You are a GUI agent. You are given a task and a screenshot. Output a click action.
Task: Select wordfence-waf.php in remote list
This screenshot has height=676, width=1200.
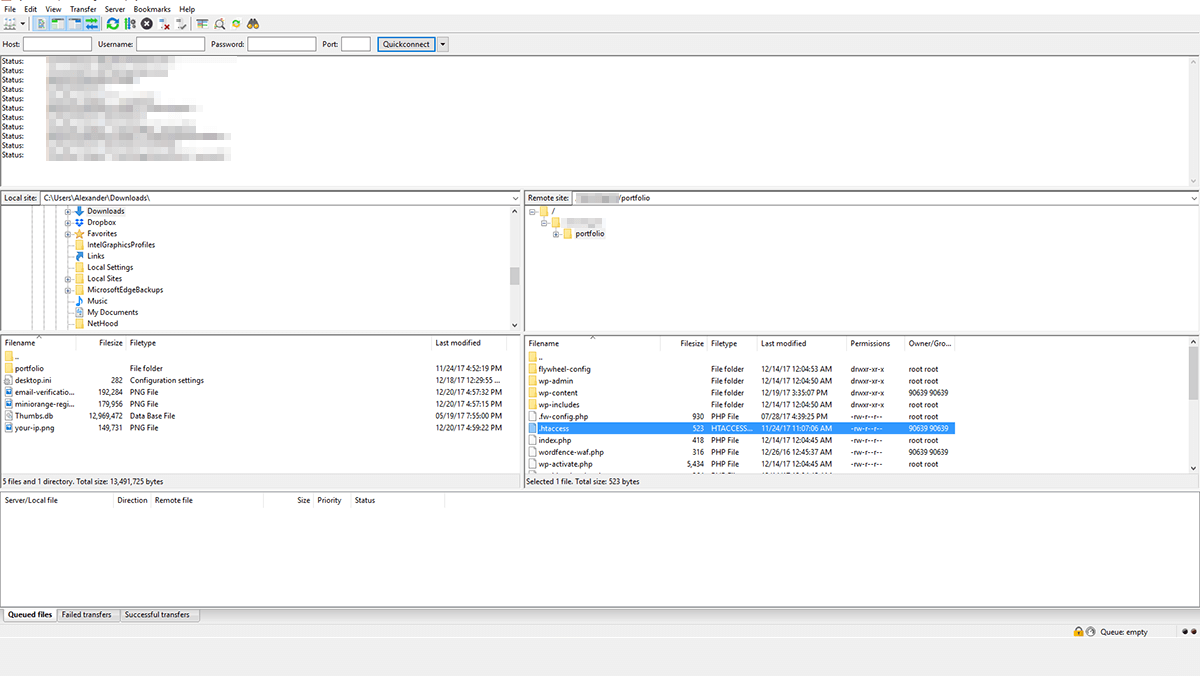[572, 452]
